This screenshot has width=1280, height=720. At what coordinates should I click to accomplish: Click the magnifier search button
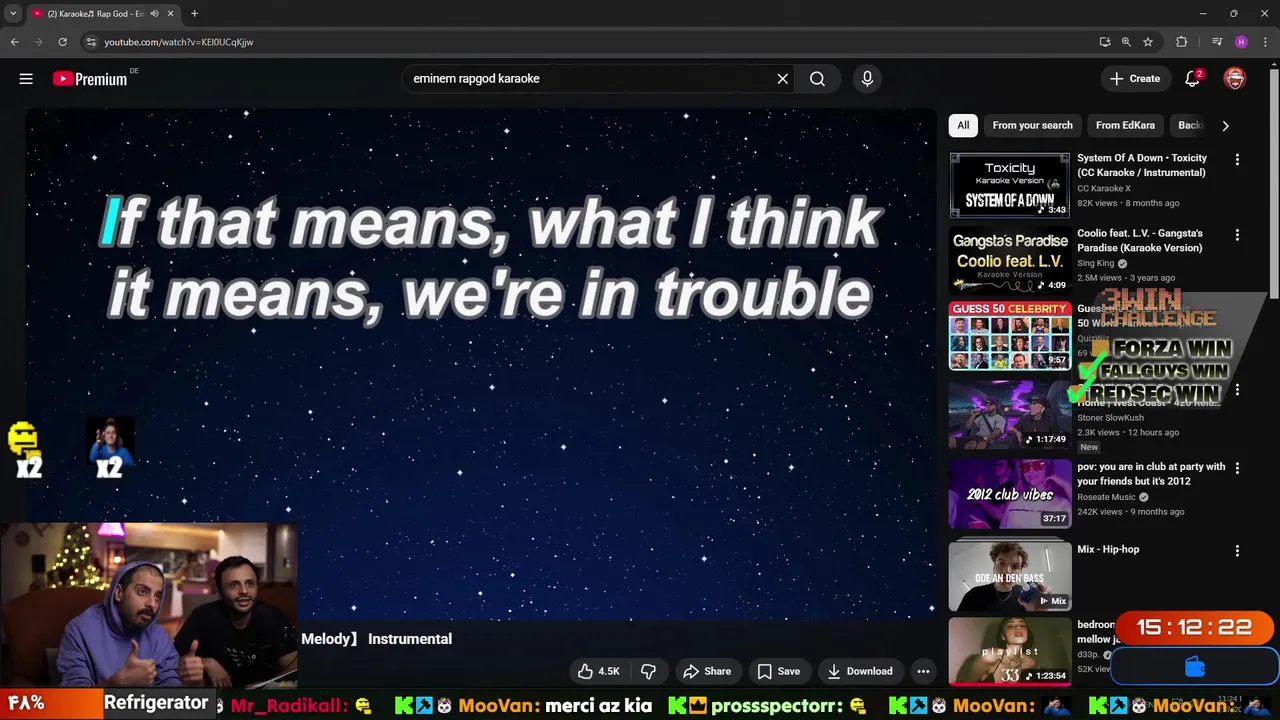(817, 79)
